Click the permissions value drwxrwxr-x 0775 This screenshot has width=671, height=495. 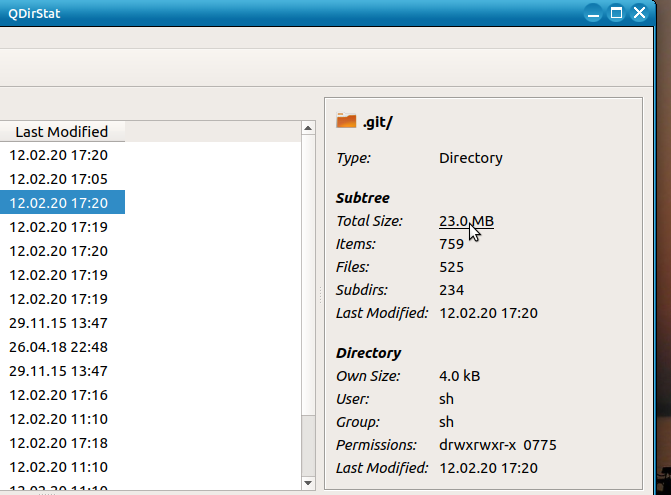(498, 445)
